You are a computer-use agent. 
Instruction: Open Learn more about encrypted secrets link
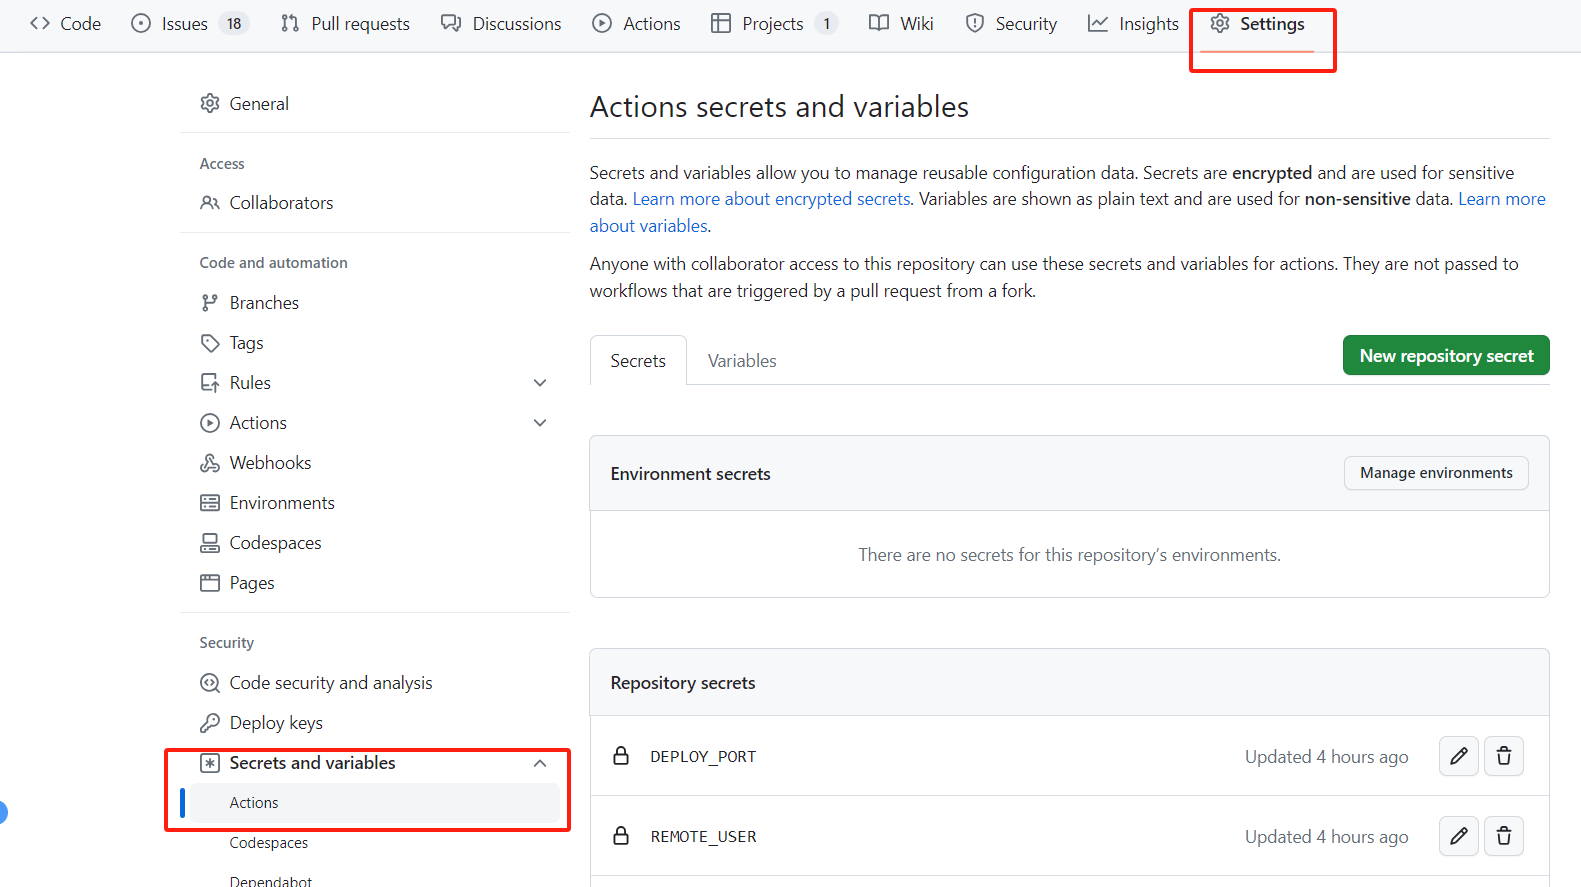pos(771,199)
